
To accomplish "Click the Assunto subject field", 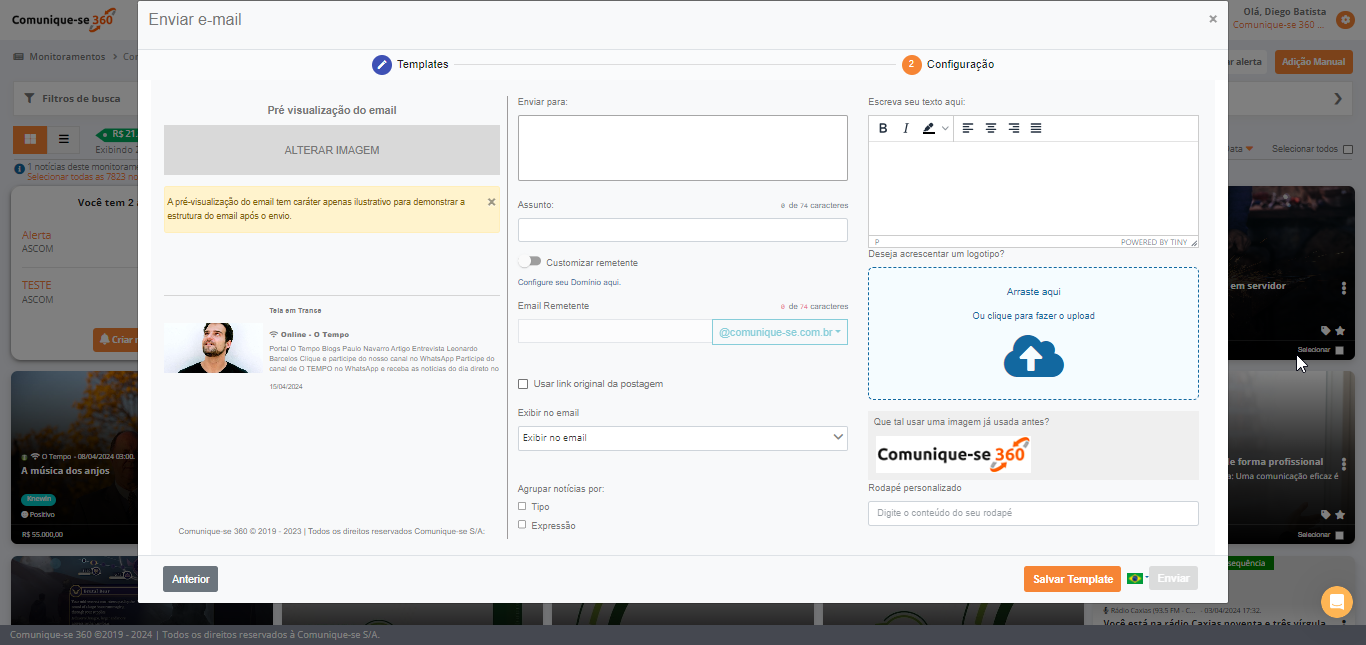I will [682, 230].
